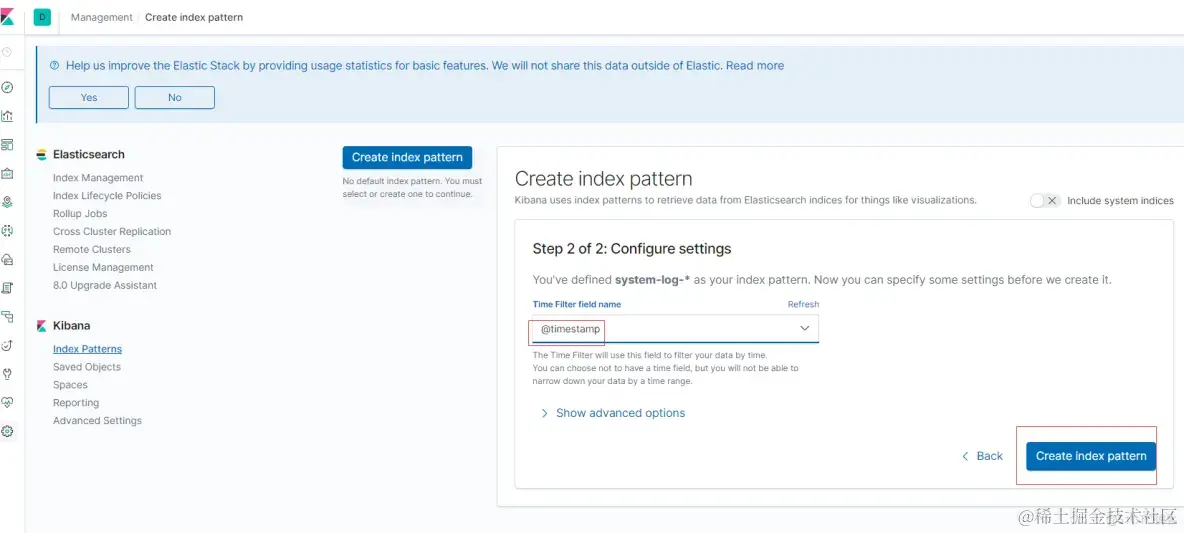
Task: Open the Uptime icon in the sidebar
Action: [x=8, y=345]
